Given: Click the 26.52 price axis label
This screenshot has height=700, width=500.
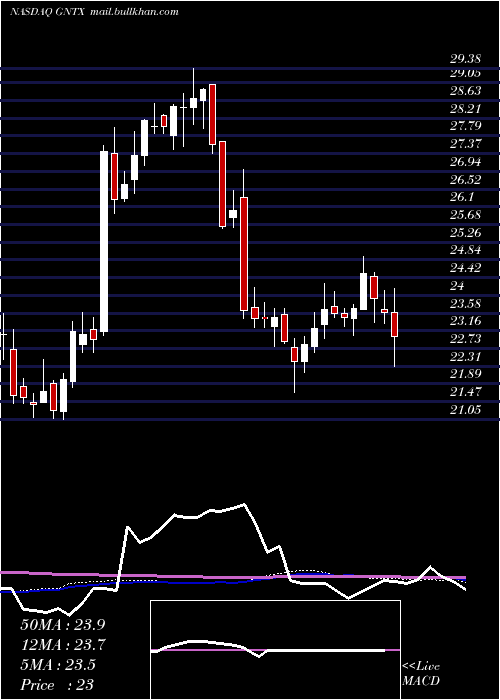Looking at the screenshot, I should click(x=465, y=179).
